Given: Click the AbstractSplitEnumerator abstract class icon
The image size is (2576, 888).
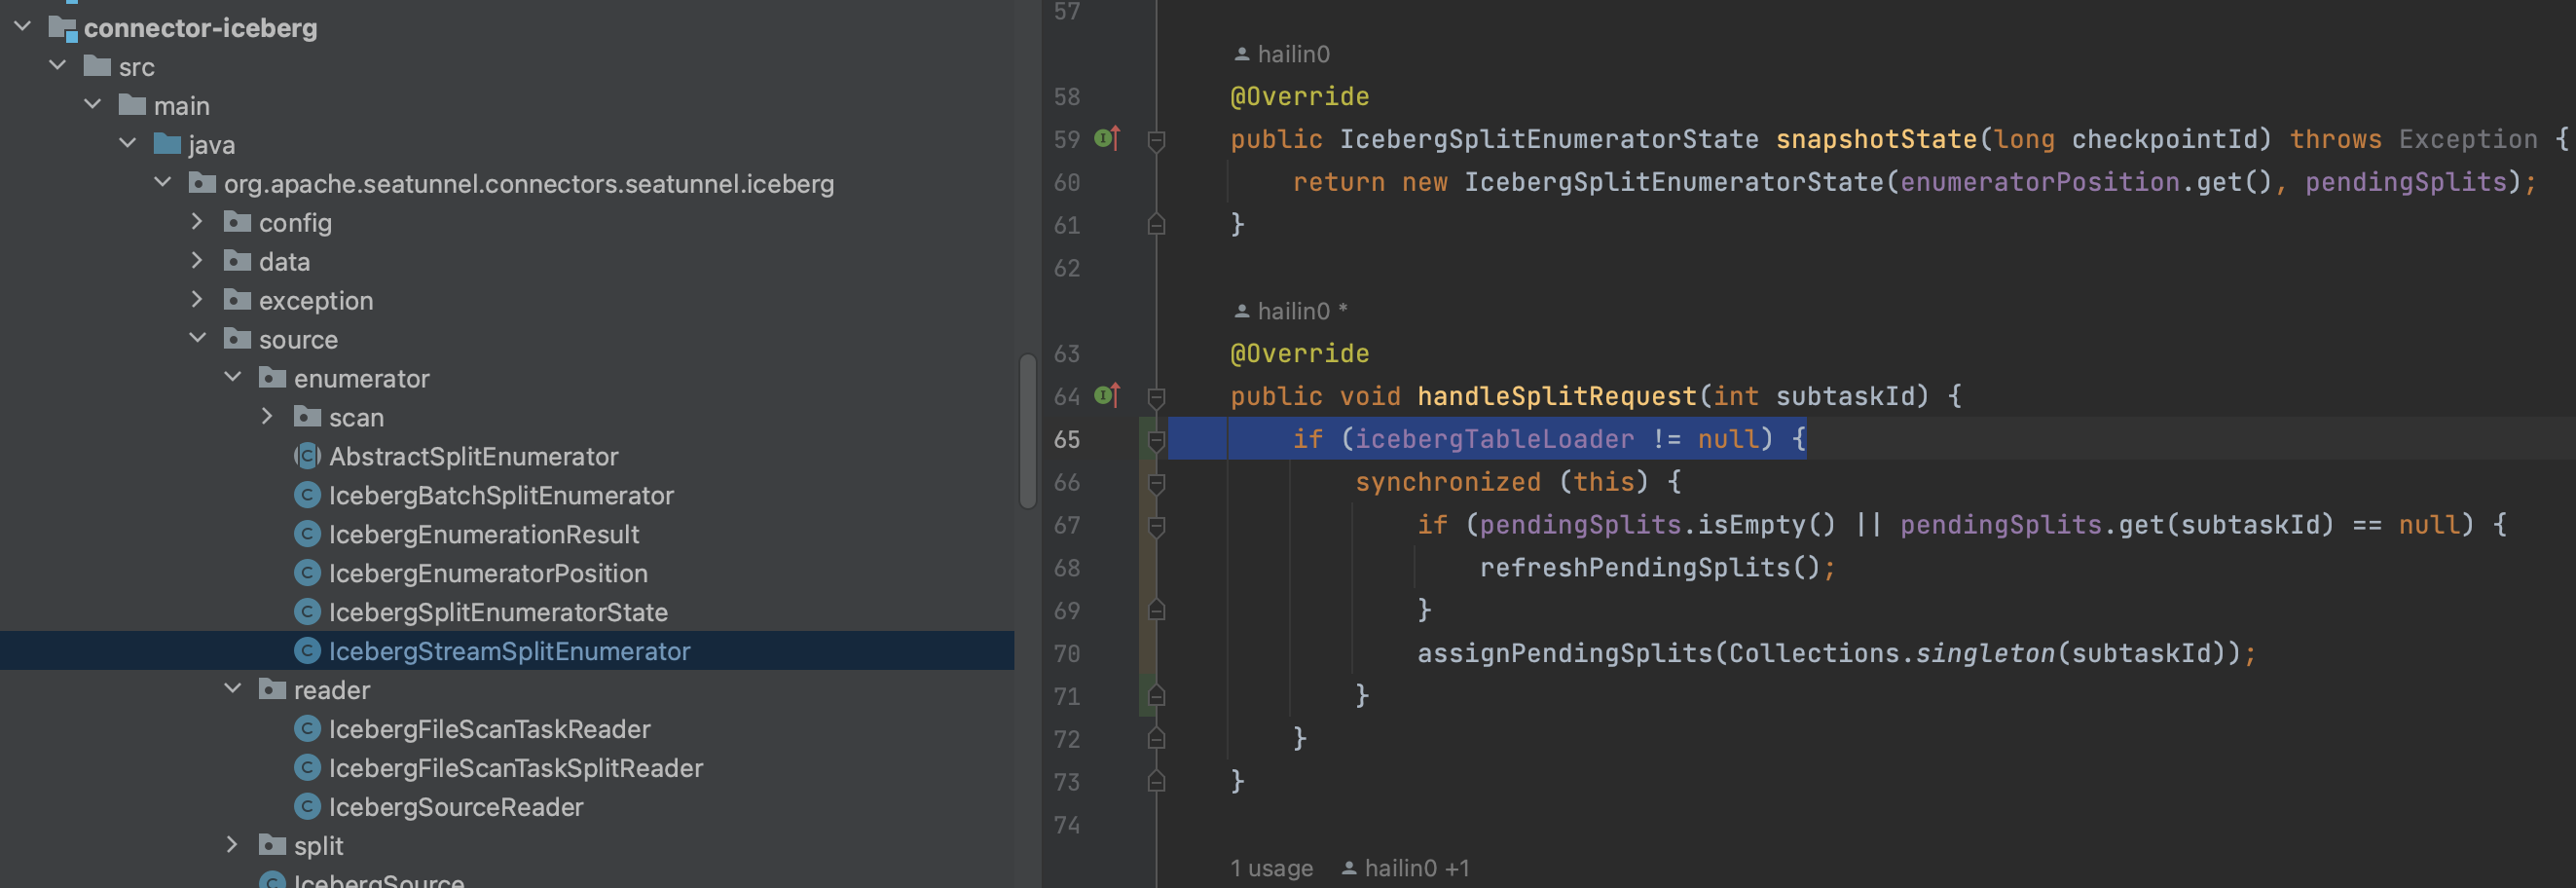Looking at the screenshot, I should click(307, 456).
